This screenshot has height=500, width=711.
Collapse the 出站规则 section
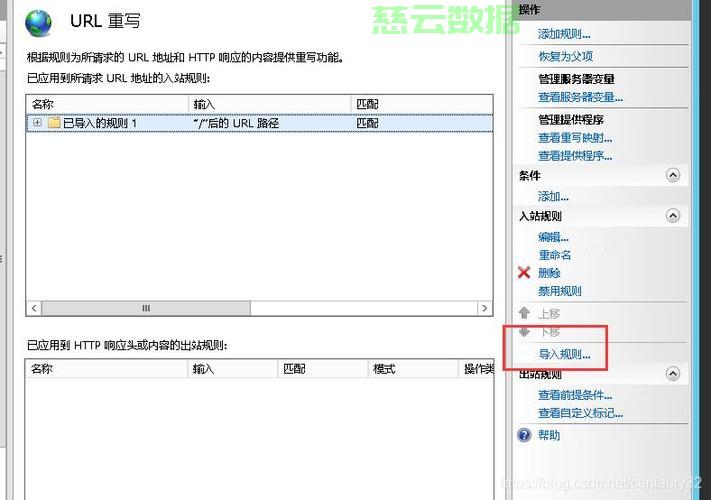pyautogui.click(x=673, y=374)
